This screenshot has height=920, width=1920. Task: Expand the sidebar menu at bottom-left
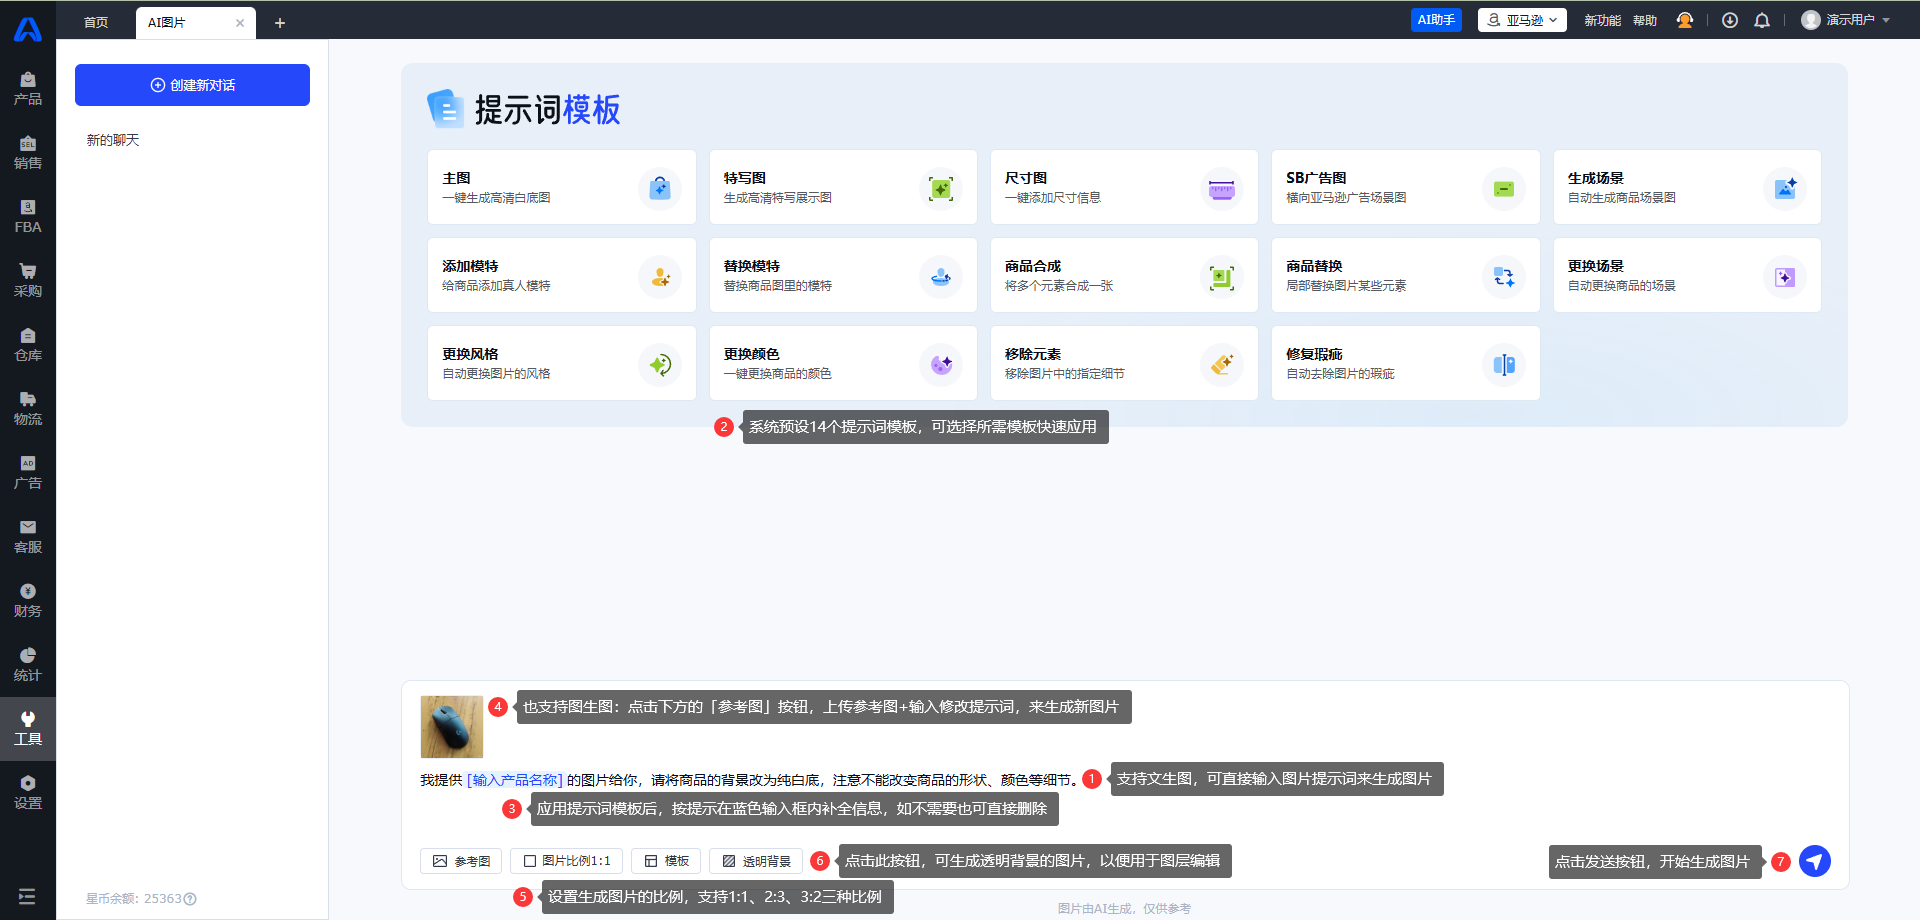[27, 896]
